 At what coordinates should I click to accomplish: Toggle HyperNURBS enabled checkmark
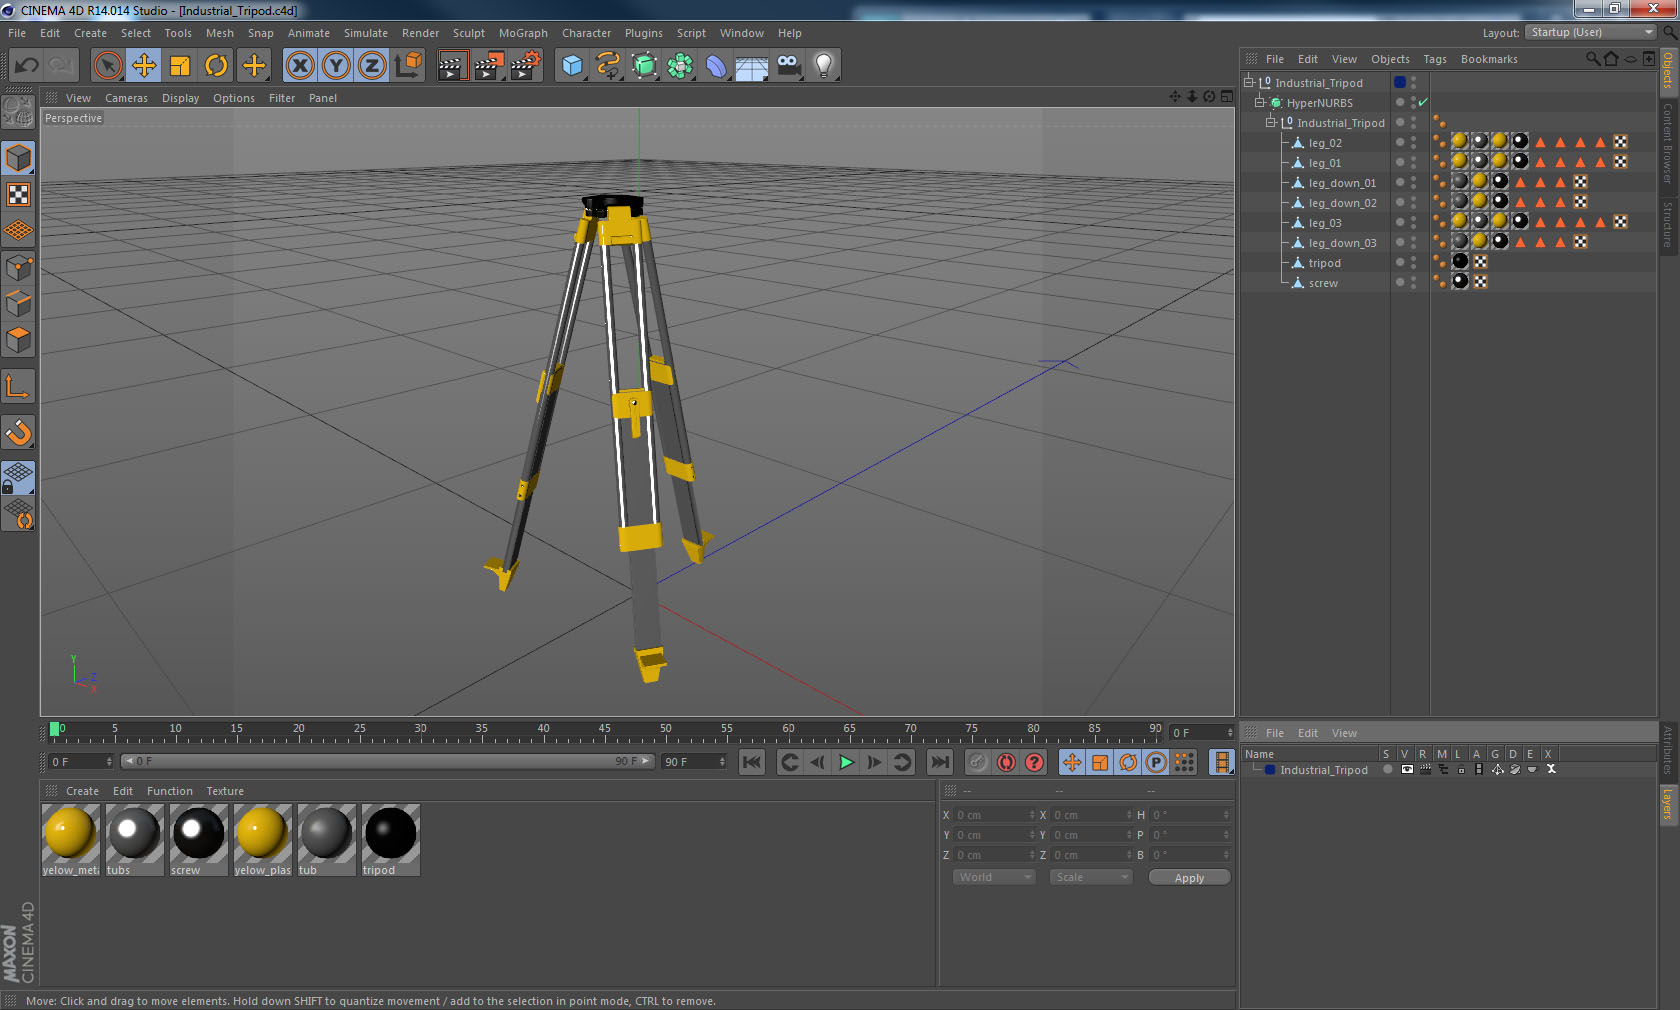coord(1423,102)
